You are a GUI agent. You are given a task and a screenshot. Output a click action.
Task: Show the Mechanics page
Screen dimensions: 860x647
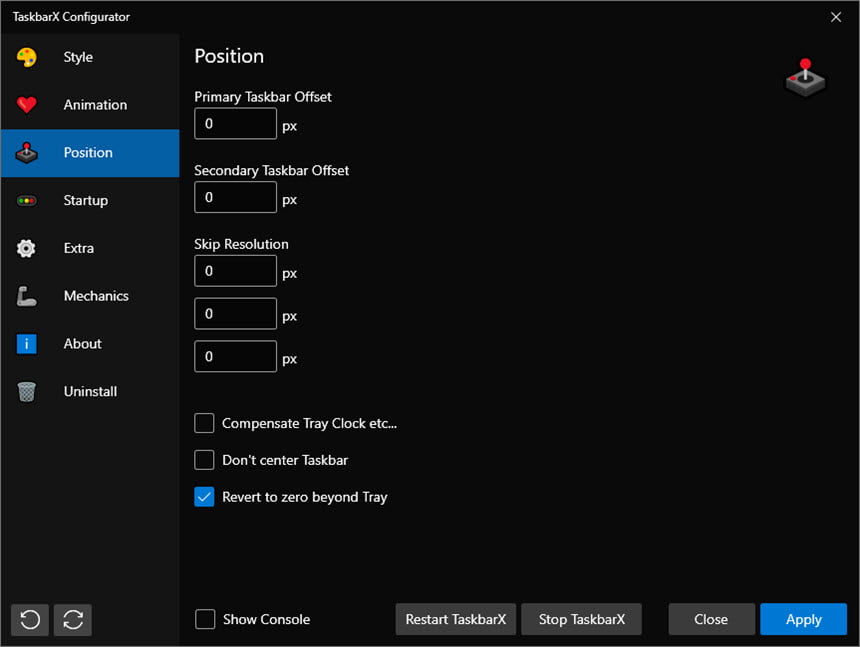90,296
